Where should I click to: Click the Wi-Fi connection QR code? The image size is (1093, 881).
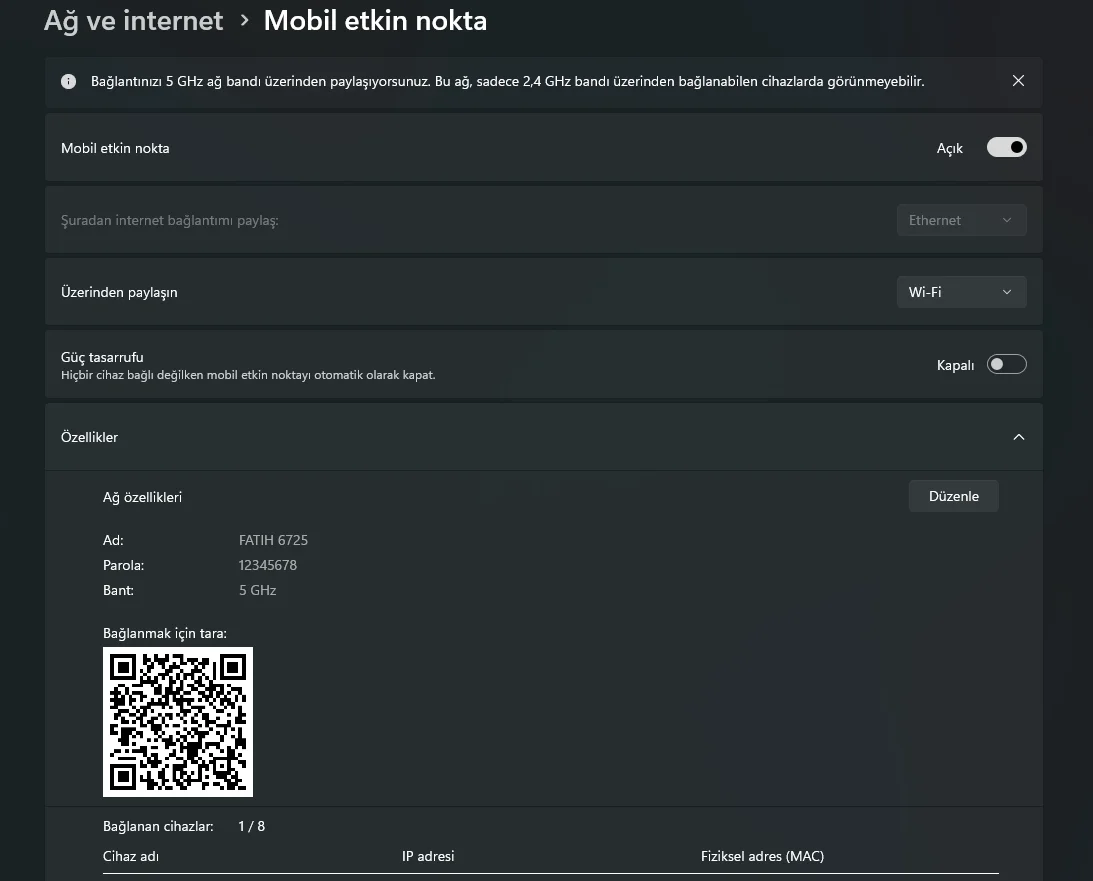[x=178, y=722]
